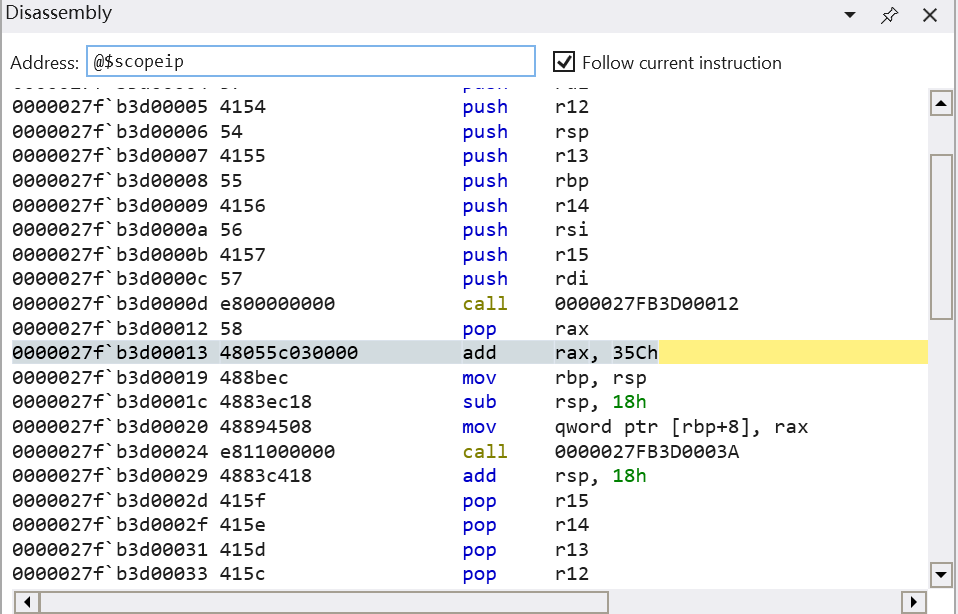Close the Disassembly panel
The image size is (958, 614).
[930, 16]
